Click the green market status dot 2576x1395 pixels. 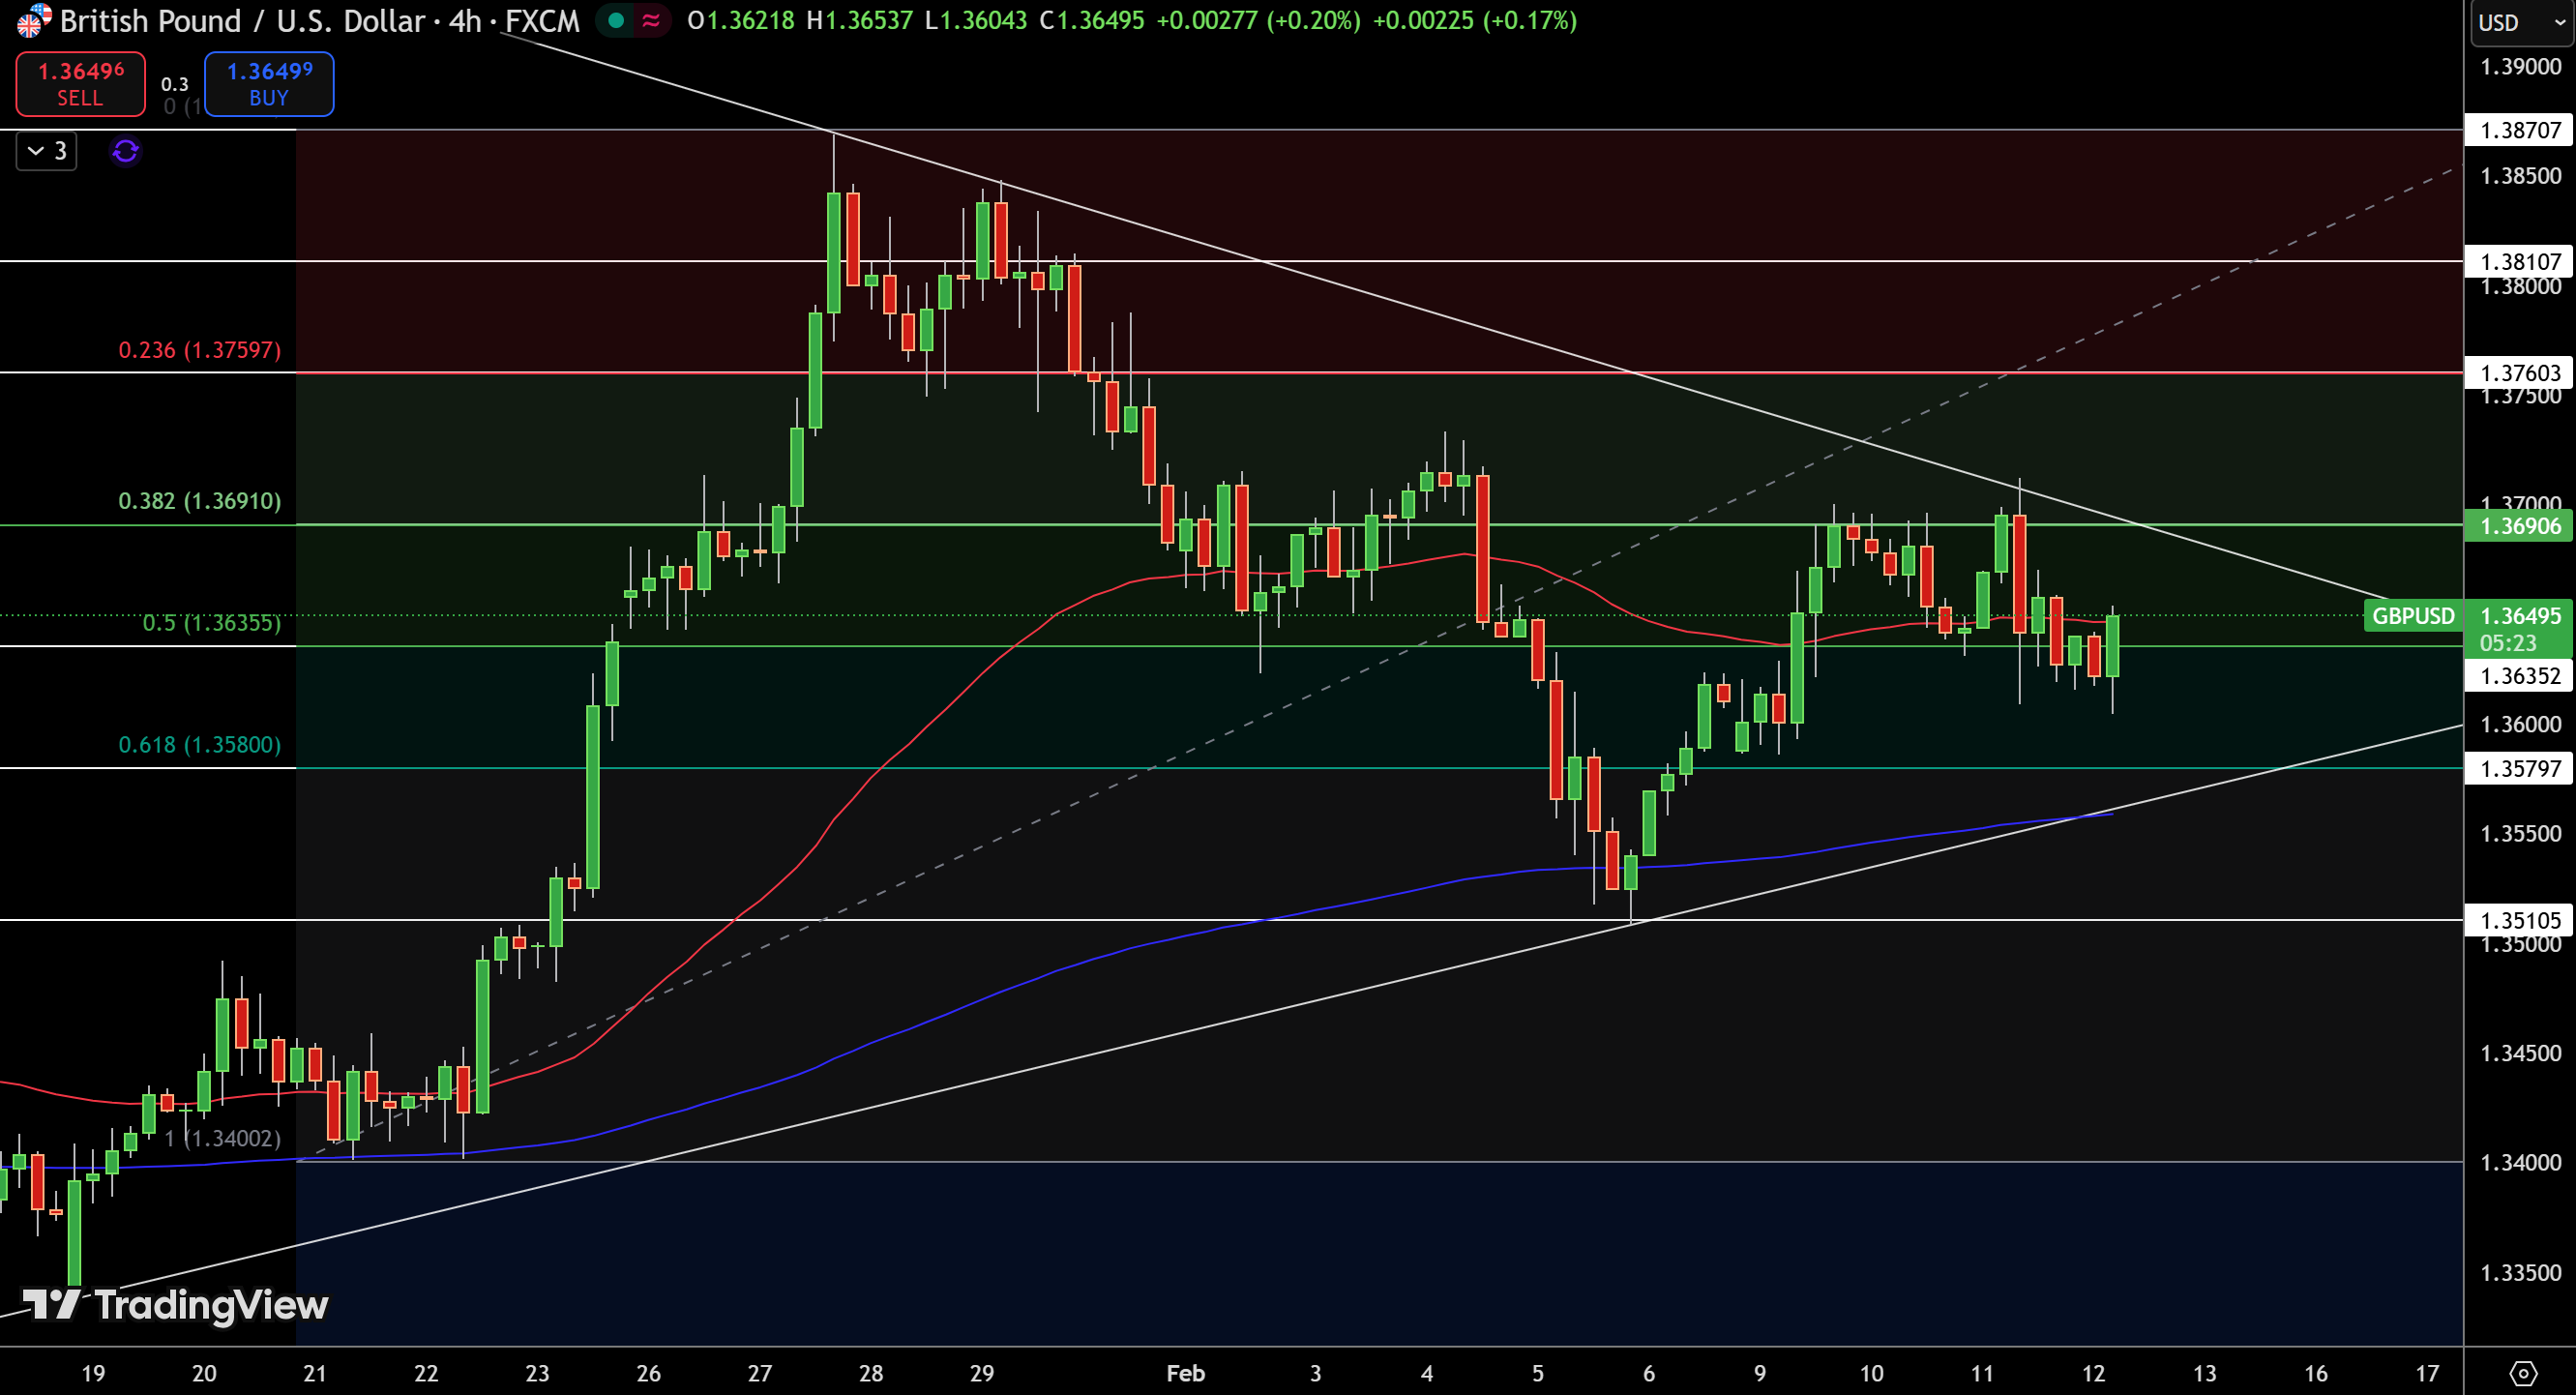[616, 20]
